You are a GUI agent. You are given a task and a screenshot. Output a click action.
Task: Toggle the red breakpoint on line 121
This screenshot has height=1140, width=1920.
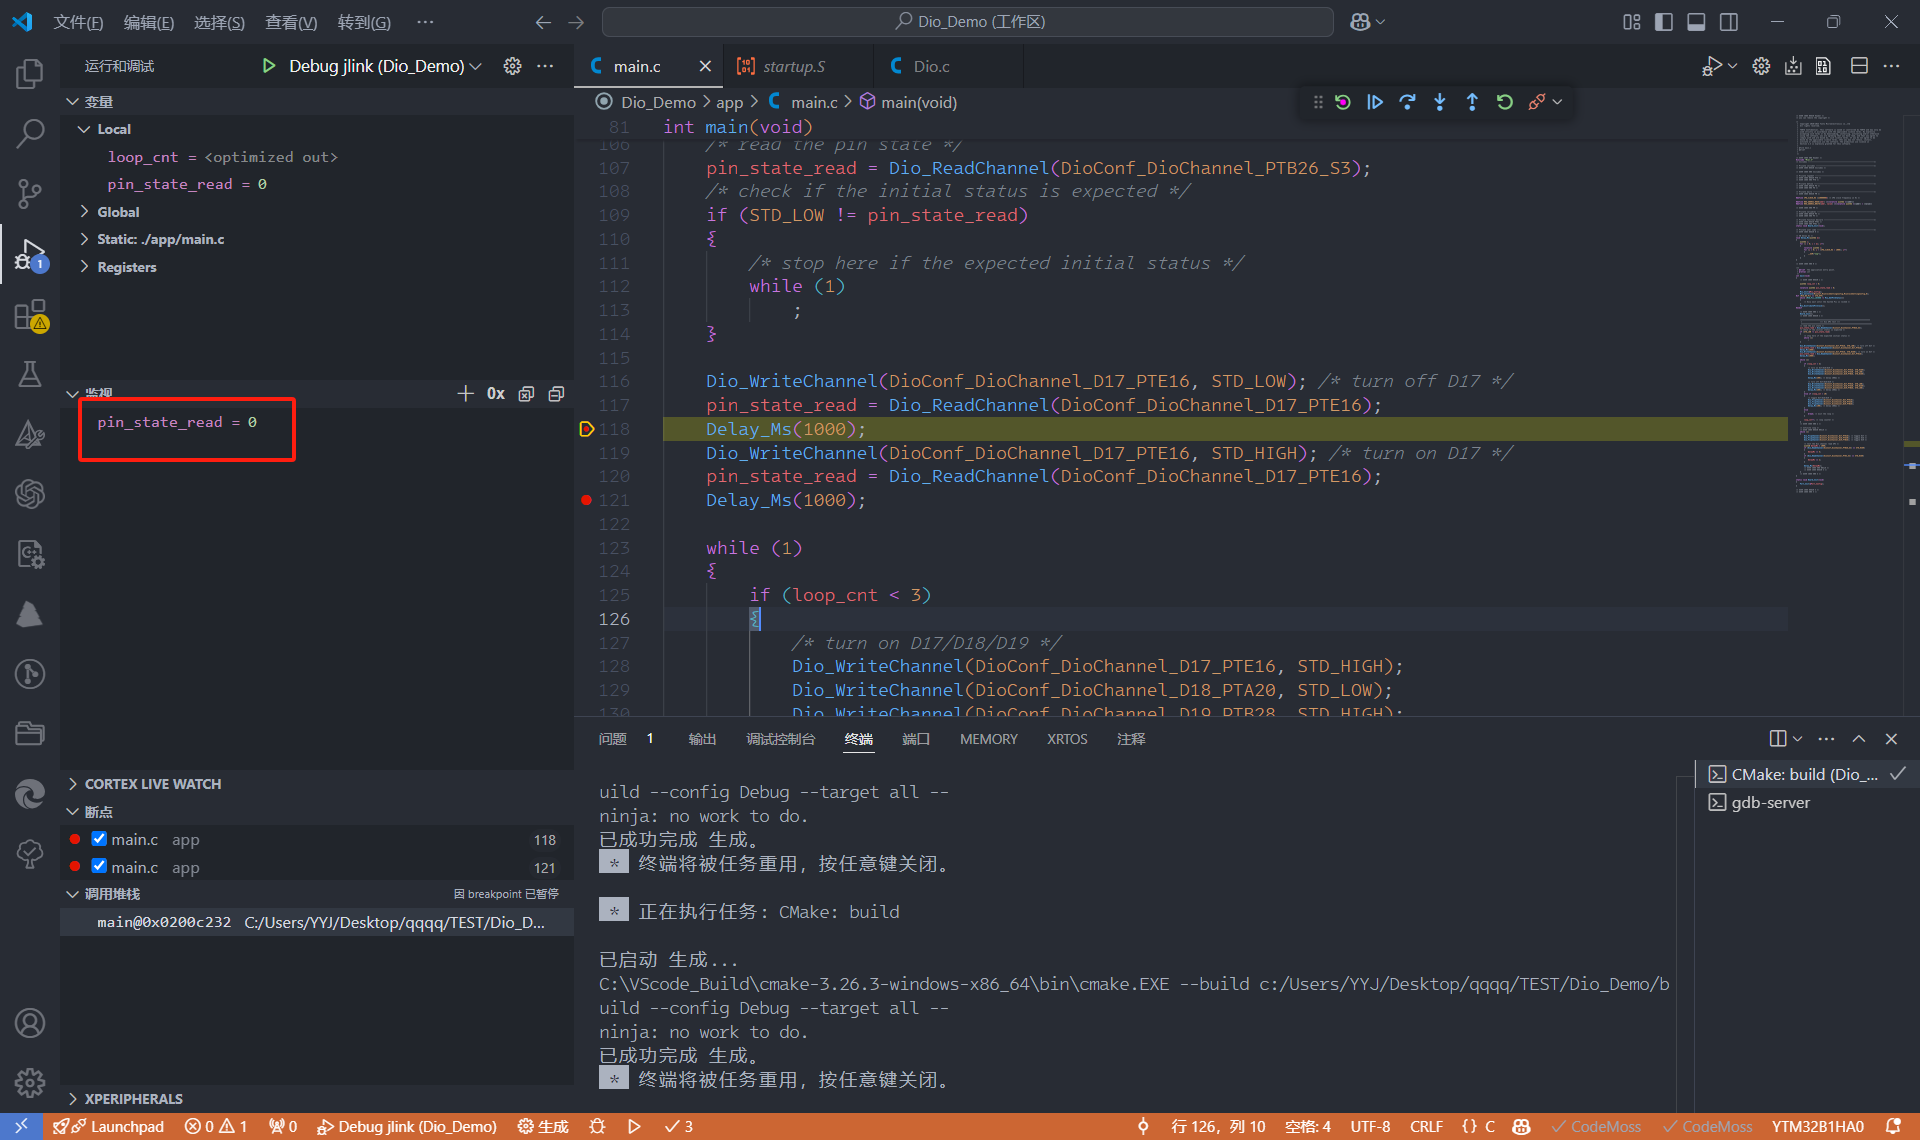[x=586, y=500]
